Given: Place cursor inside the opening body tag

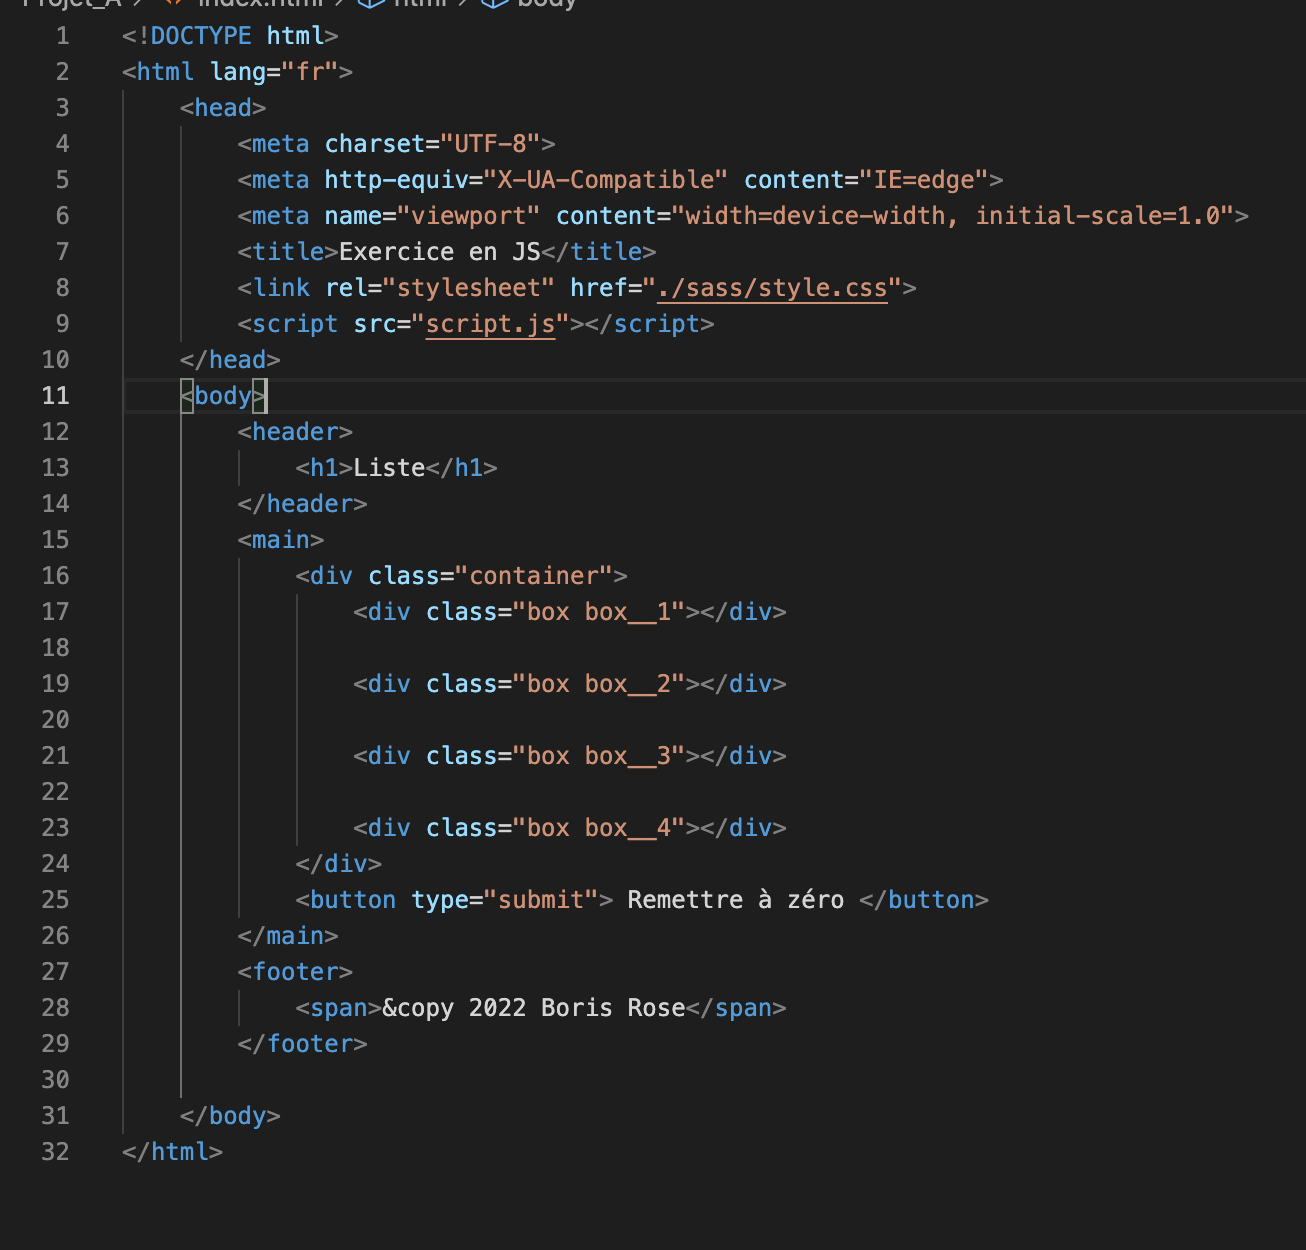Looking at the screenshot, I should pos(222,395).
